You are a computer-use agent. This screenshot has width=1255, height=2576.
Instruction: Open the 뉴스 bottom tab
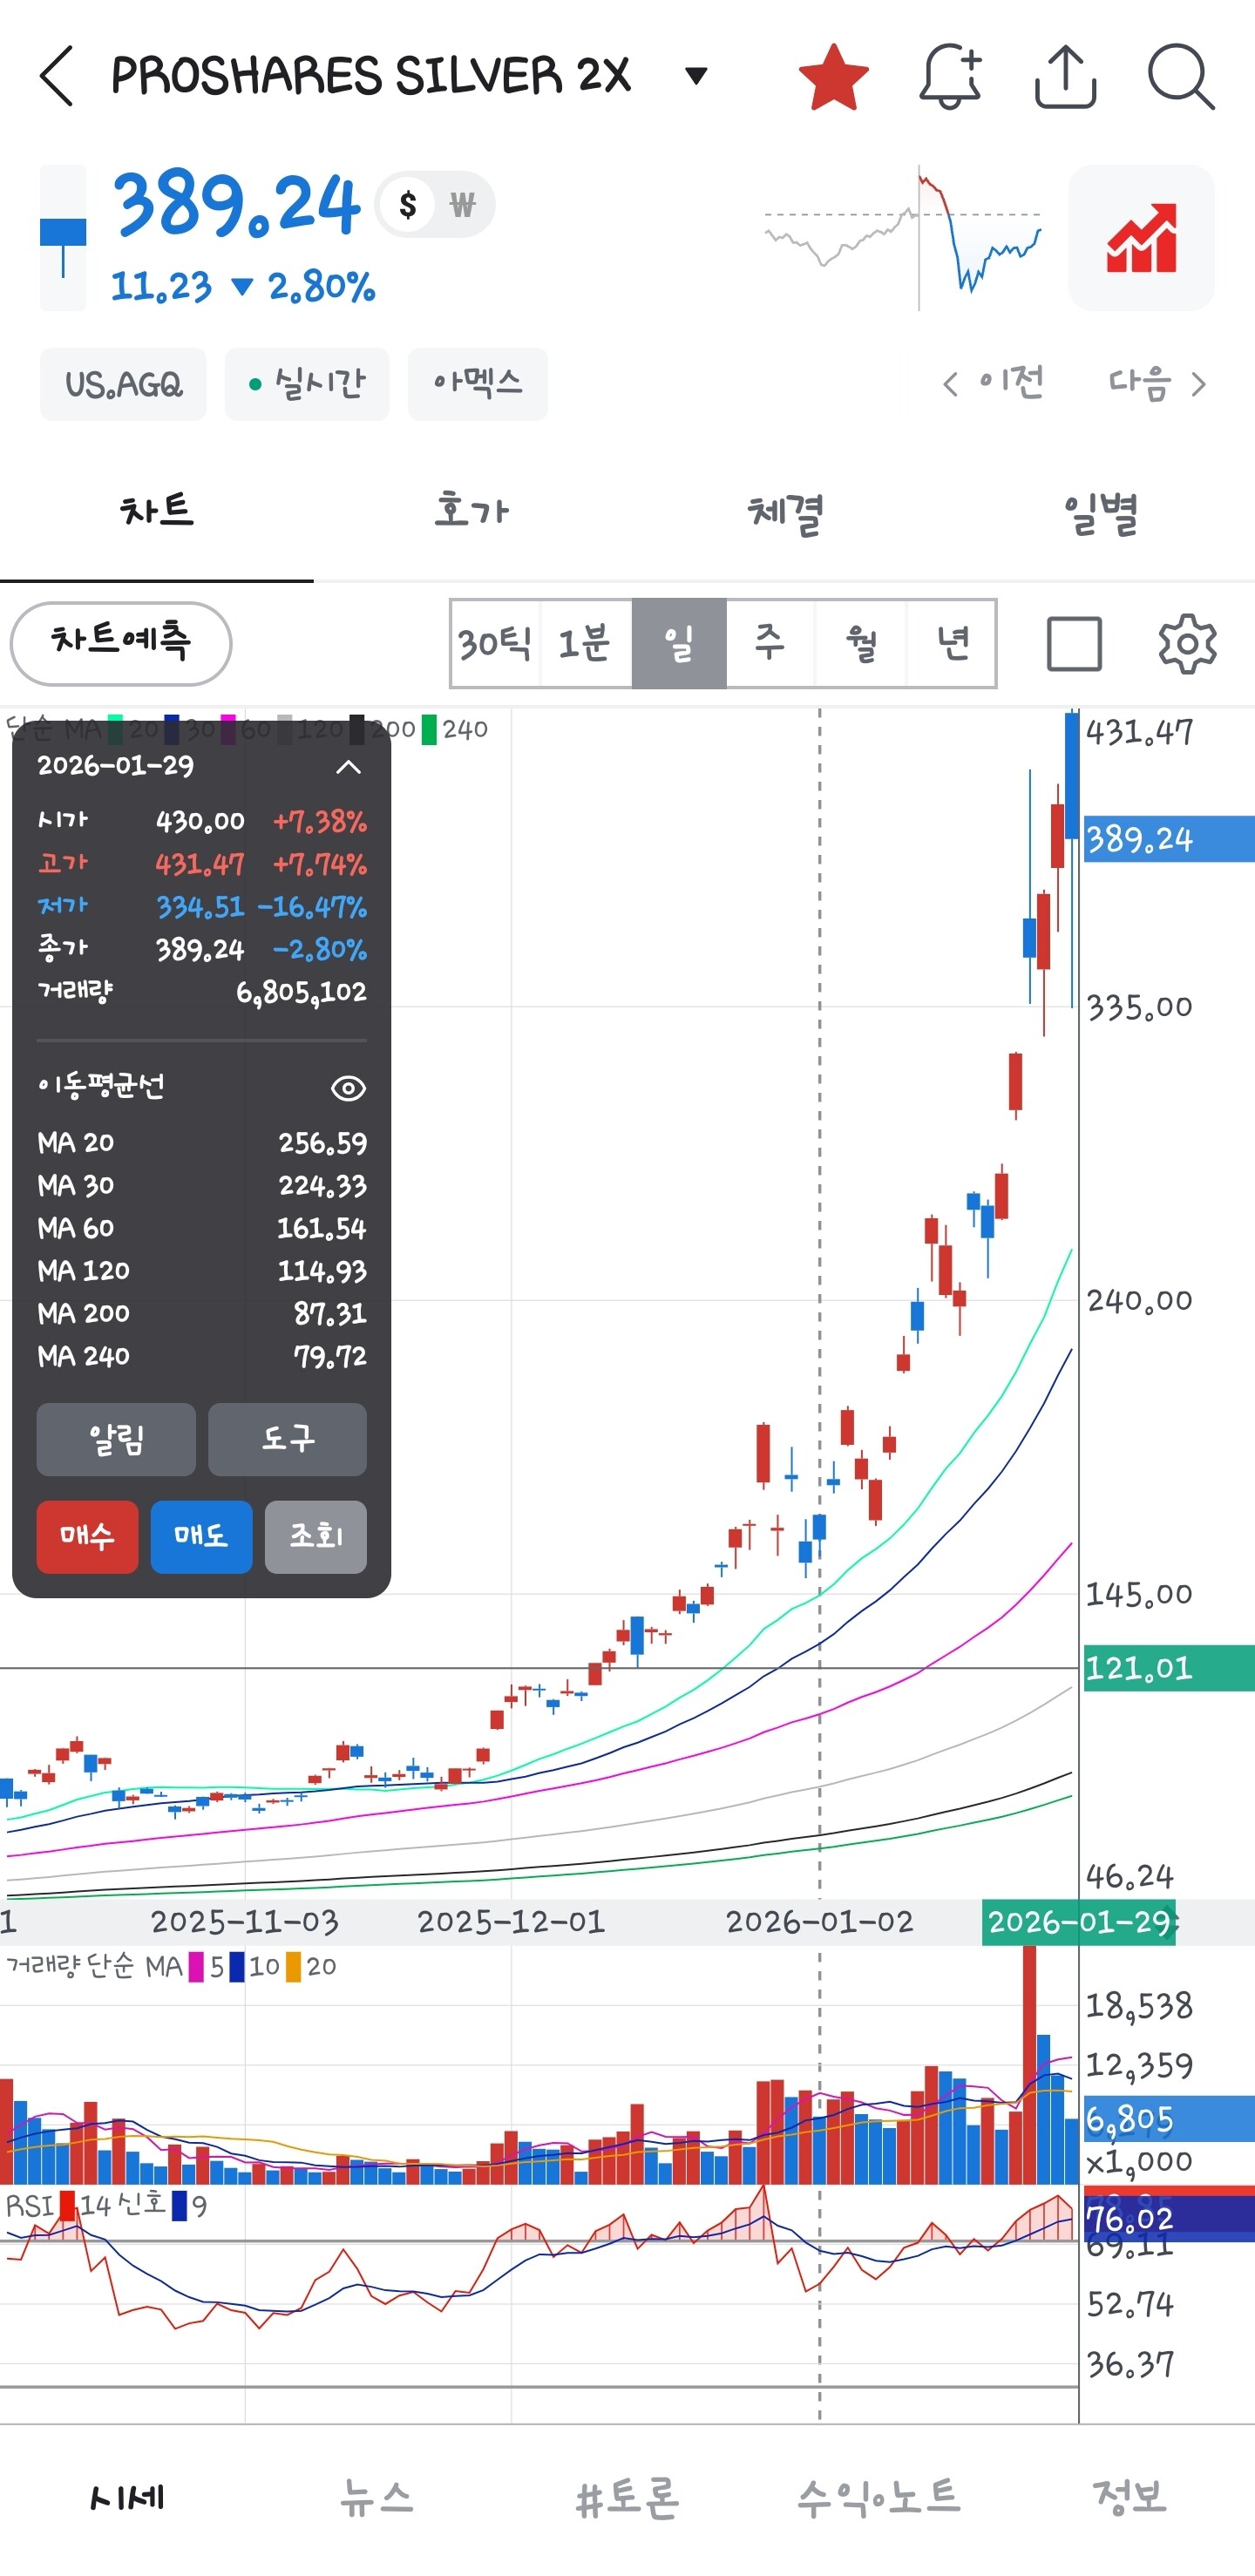click(x=377, y=2497)
